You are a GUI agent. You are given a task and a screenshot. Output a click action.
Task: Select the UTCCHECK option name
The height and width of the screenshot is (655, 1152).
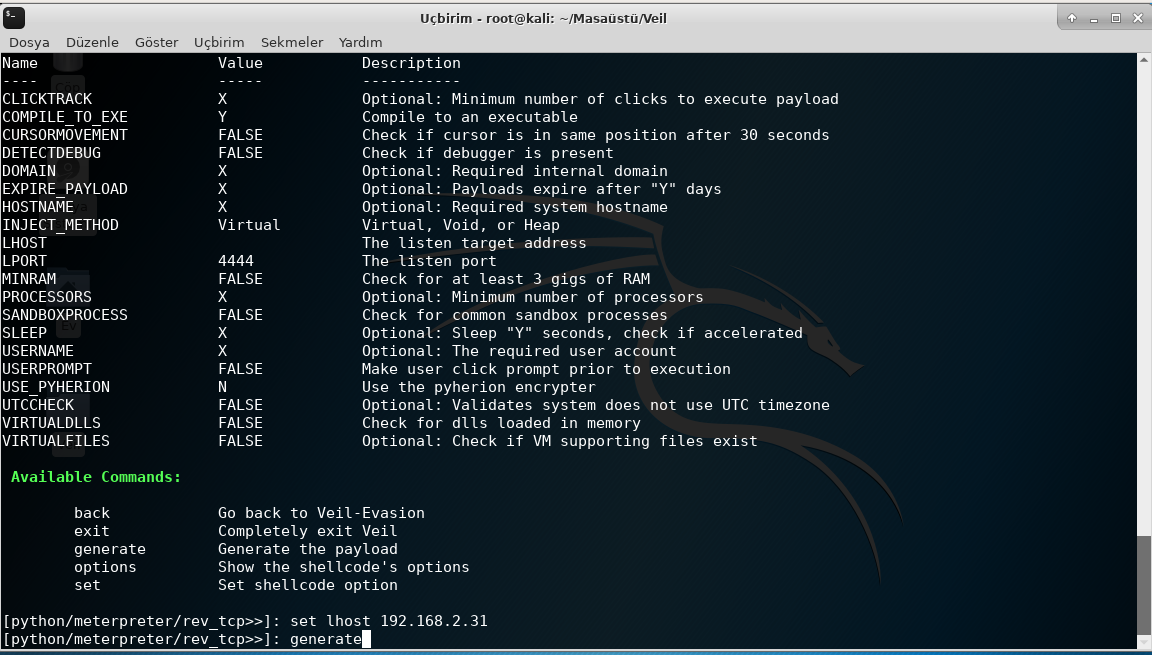coord(38,405)
